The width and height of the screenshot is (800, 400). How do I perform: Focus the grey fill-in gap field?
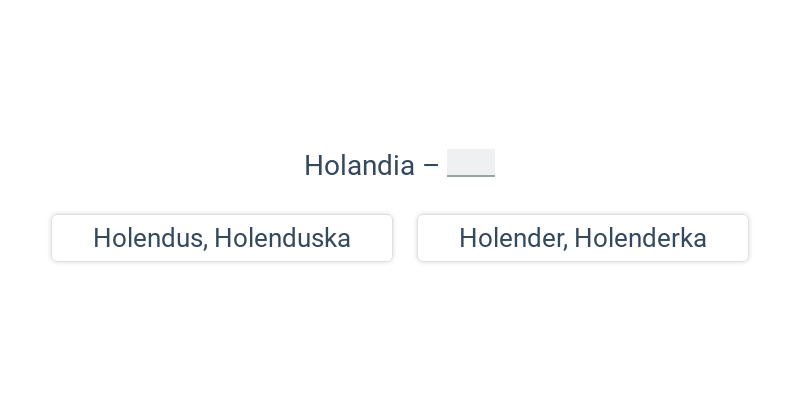pos(471,163)
